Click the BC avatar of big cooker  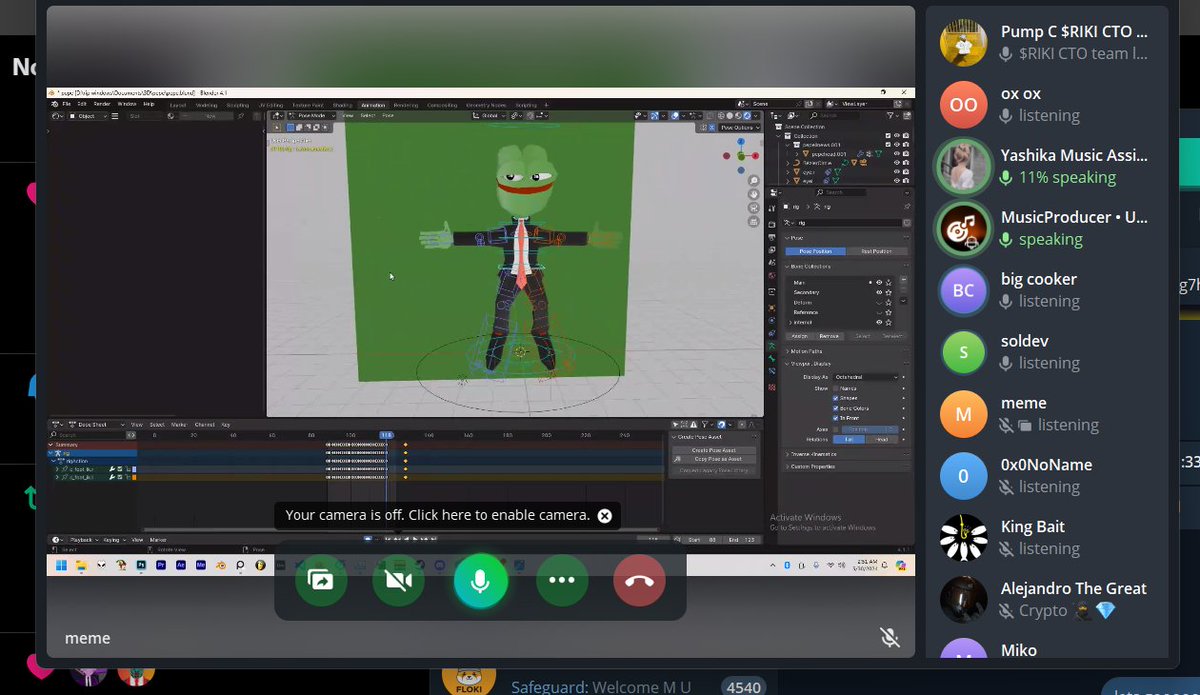964,290
